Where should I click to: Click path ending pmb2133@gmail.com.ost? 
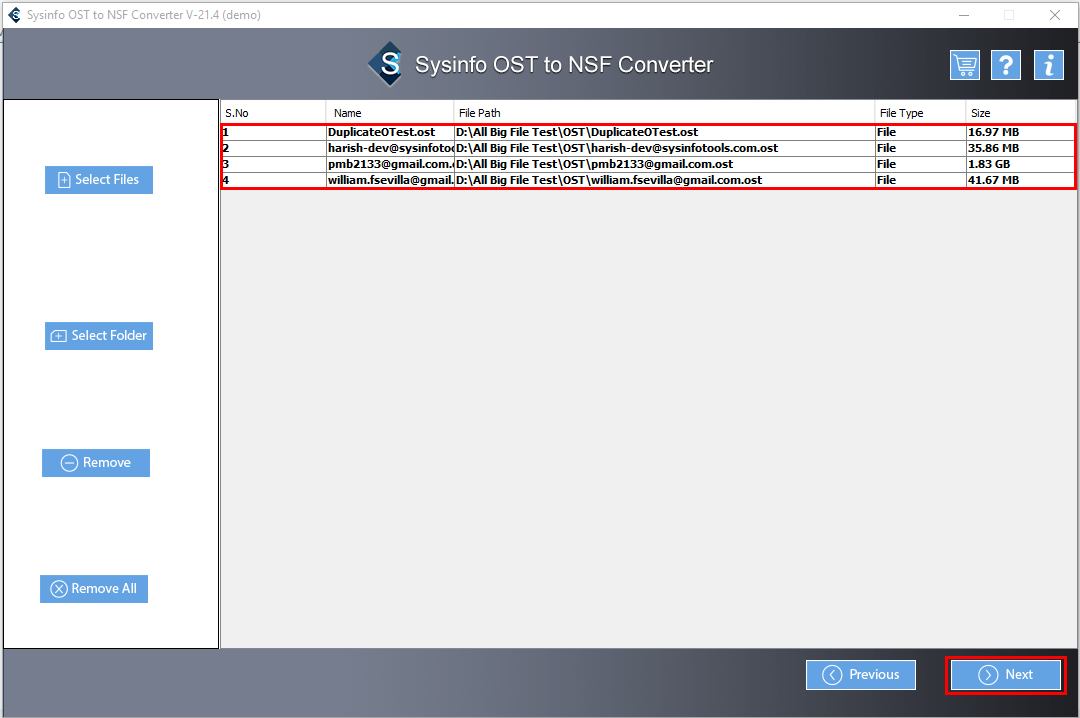pyautogui.click(x=665, y=164)
